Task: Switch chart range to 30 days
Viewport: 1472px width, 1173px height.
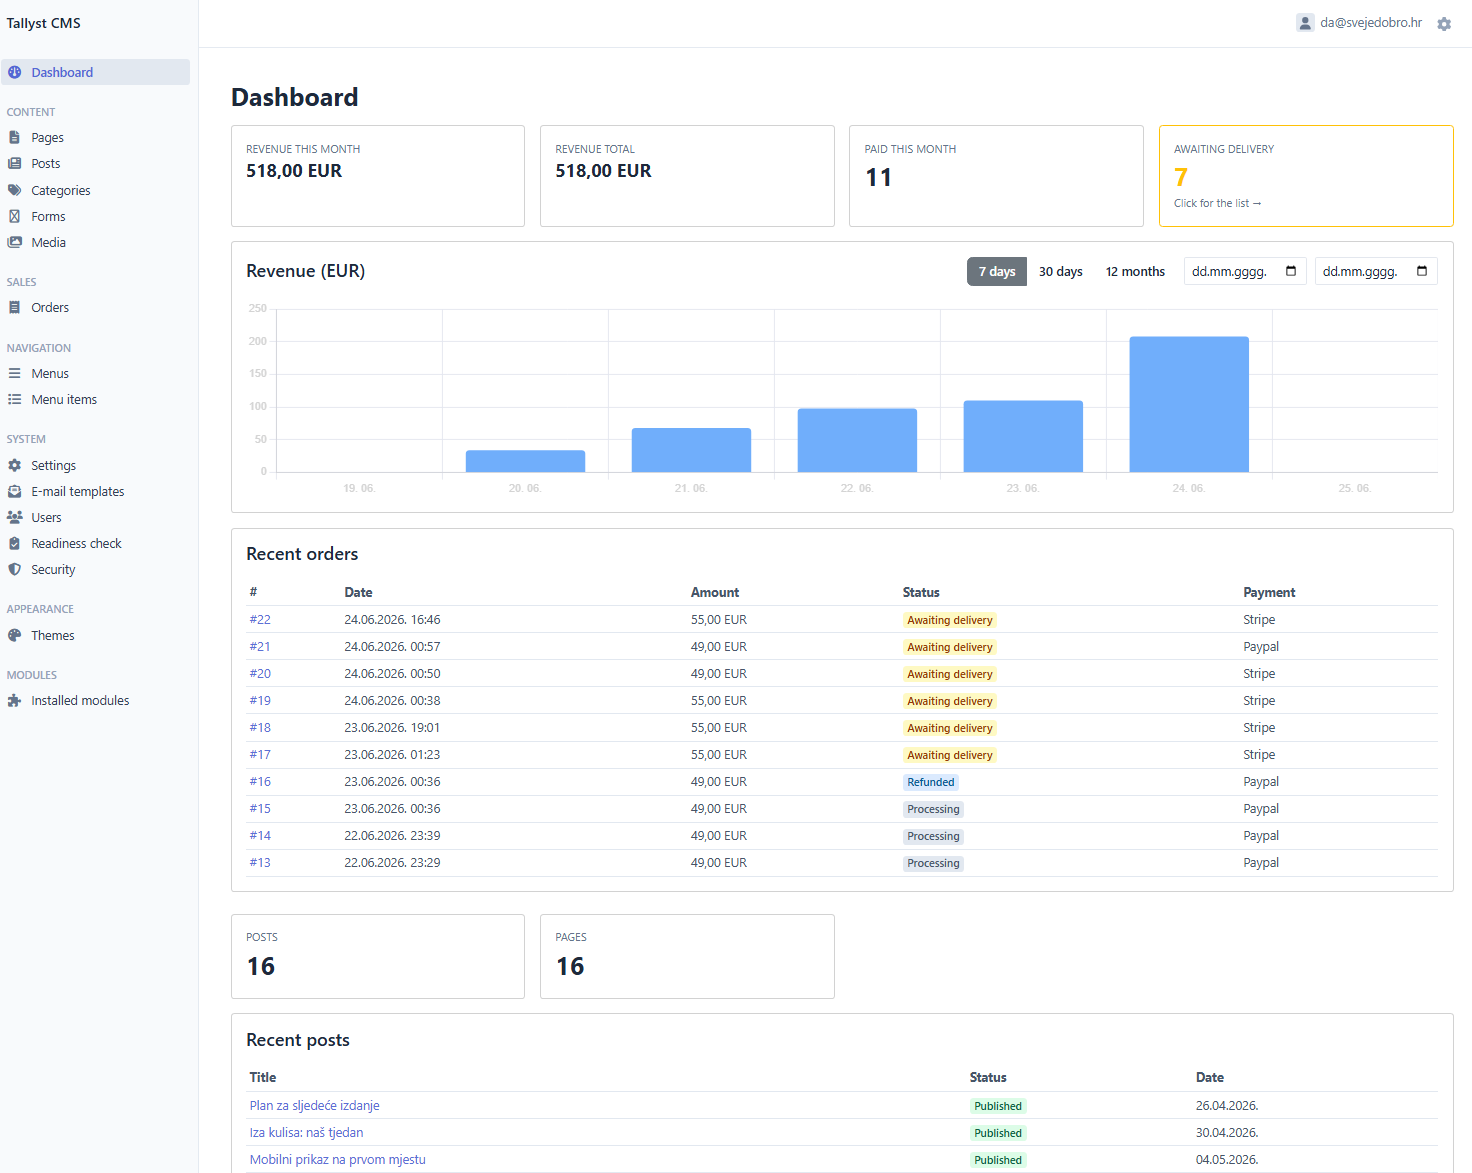Action: 1061,272
